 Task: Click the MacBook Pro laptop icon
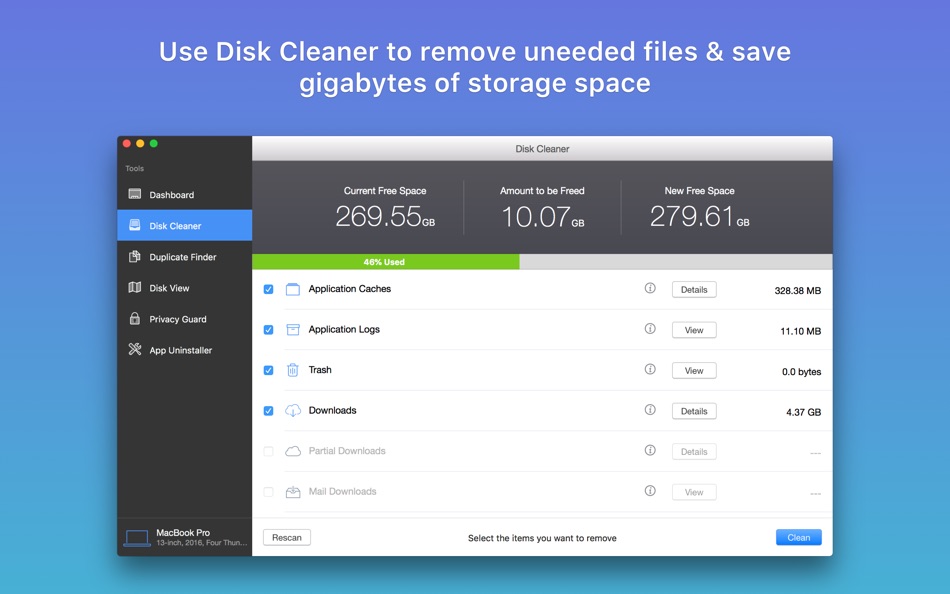[137, 538]
